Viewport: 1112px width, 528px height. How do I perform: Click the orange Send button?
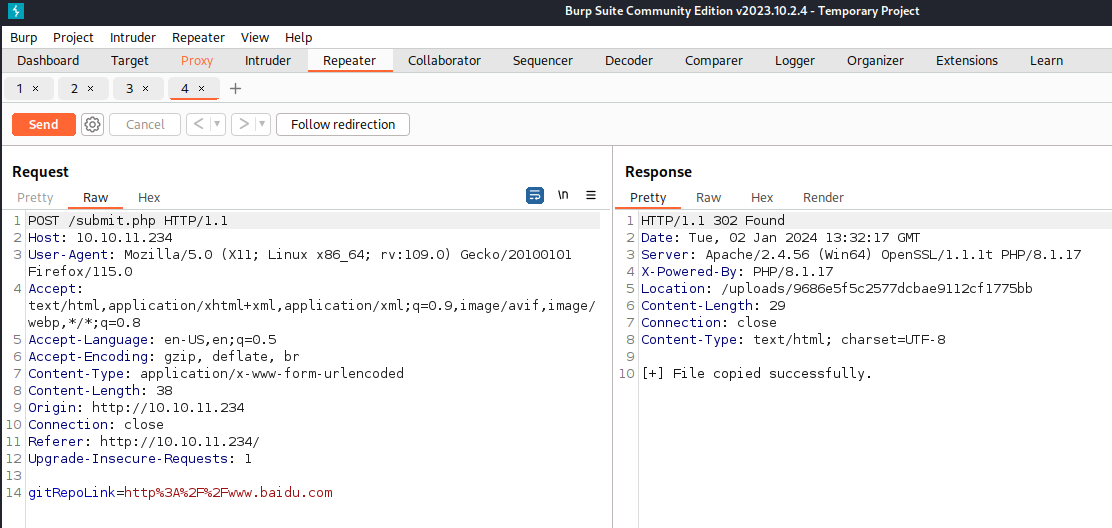[x=43, y=125]
